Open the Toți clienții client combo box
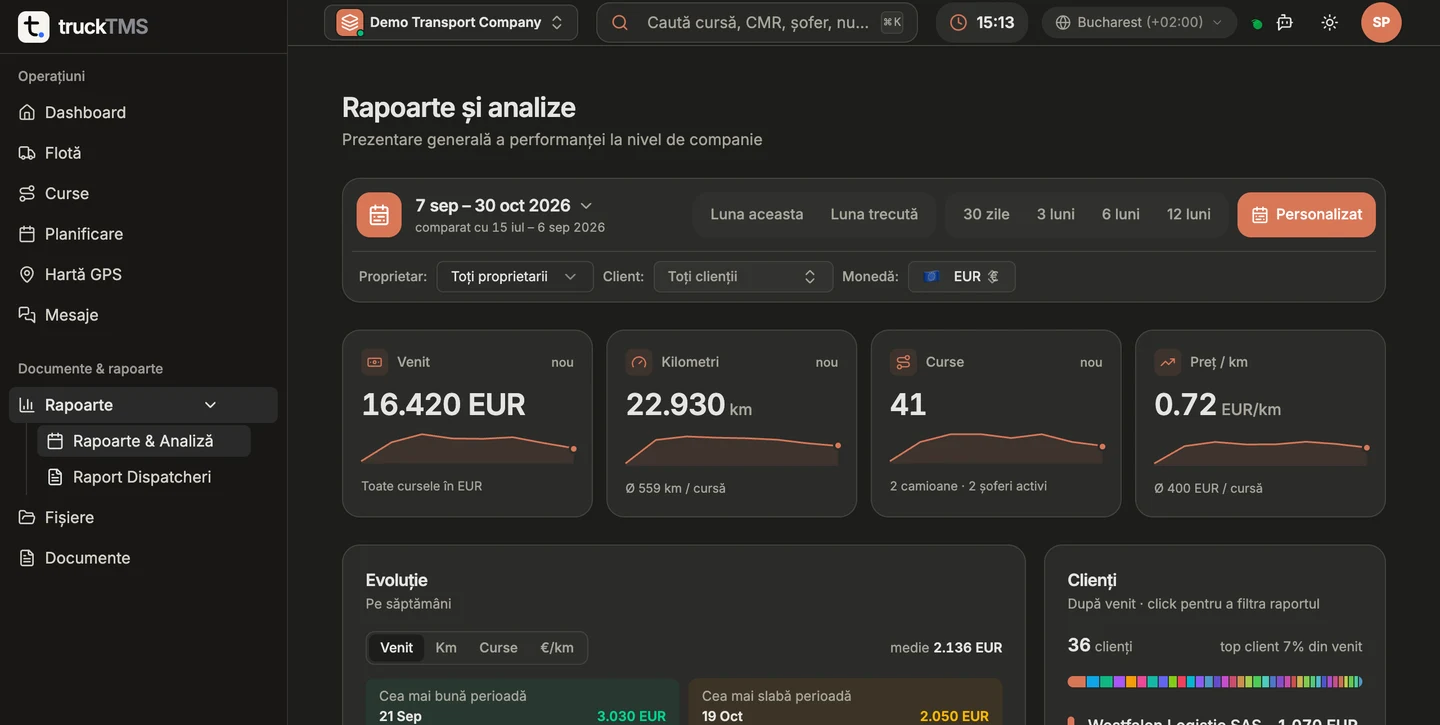 click(743, 276)
